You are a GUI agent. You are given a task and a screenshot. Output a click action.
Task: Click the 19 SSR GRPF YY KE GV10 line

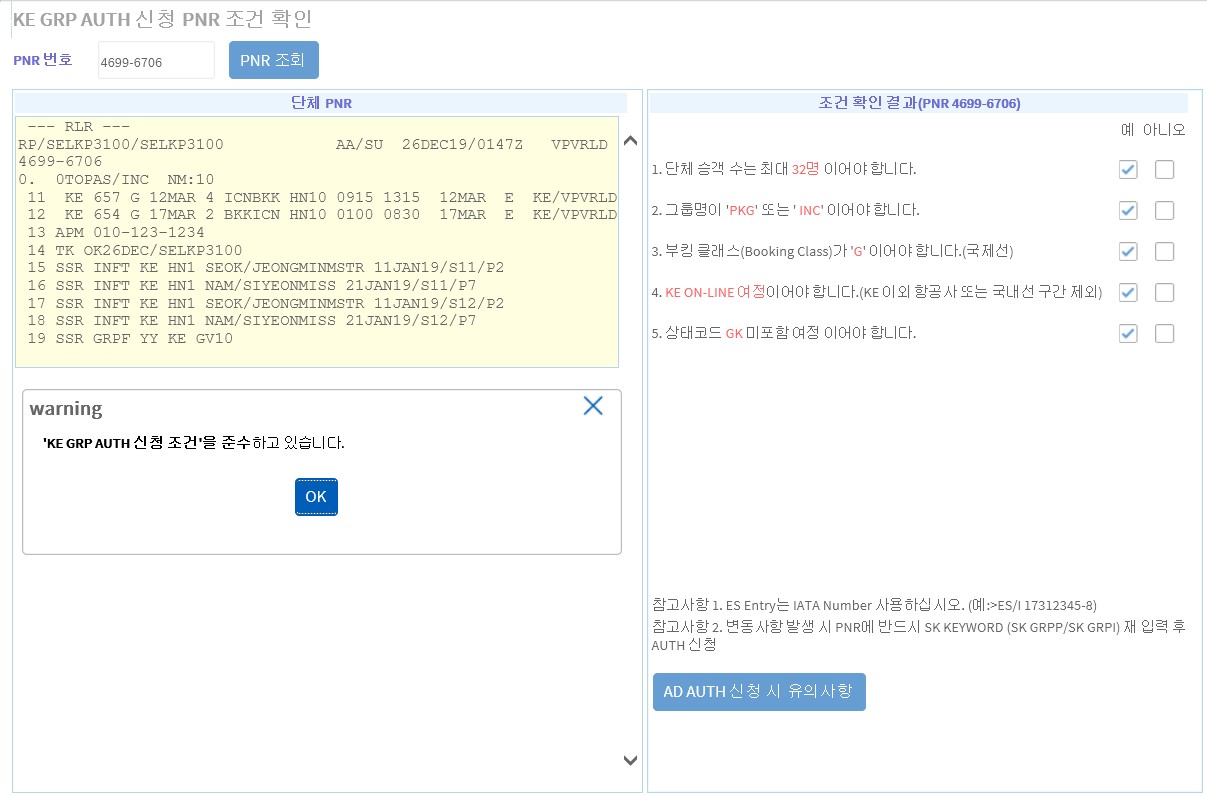[130, 338]
